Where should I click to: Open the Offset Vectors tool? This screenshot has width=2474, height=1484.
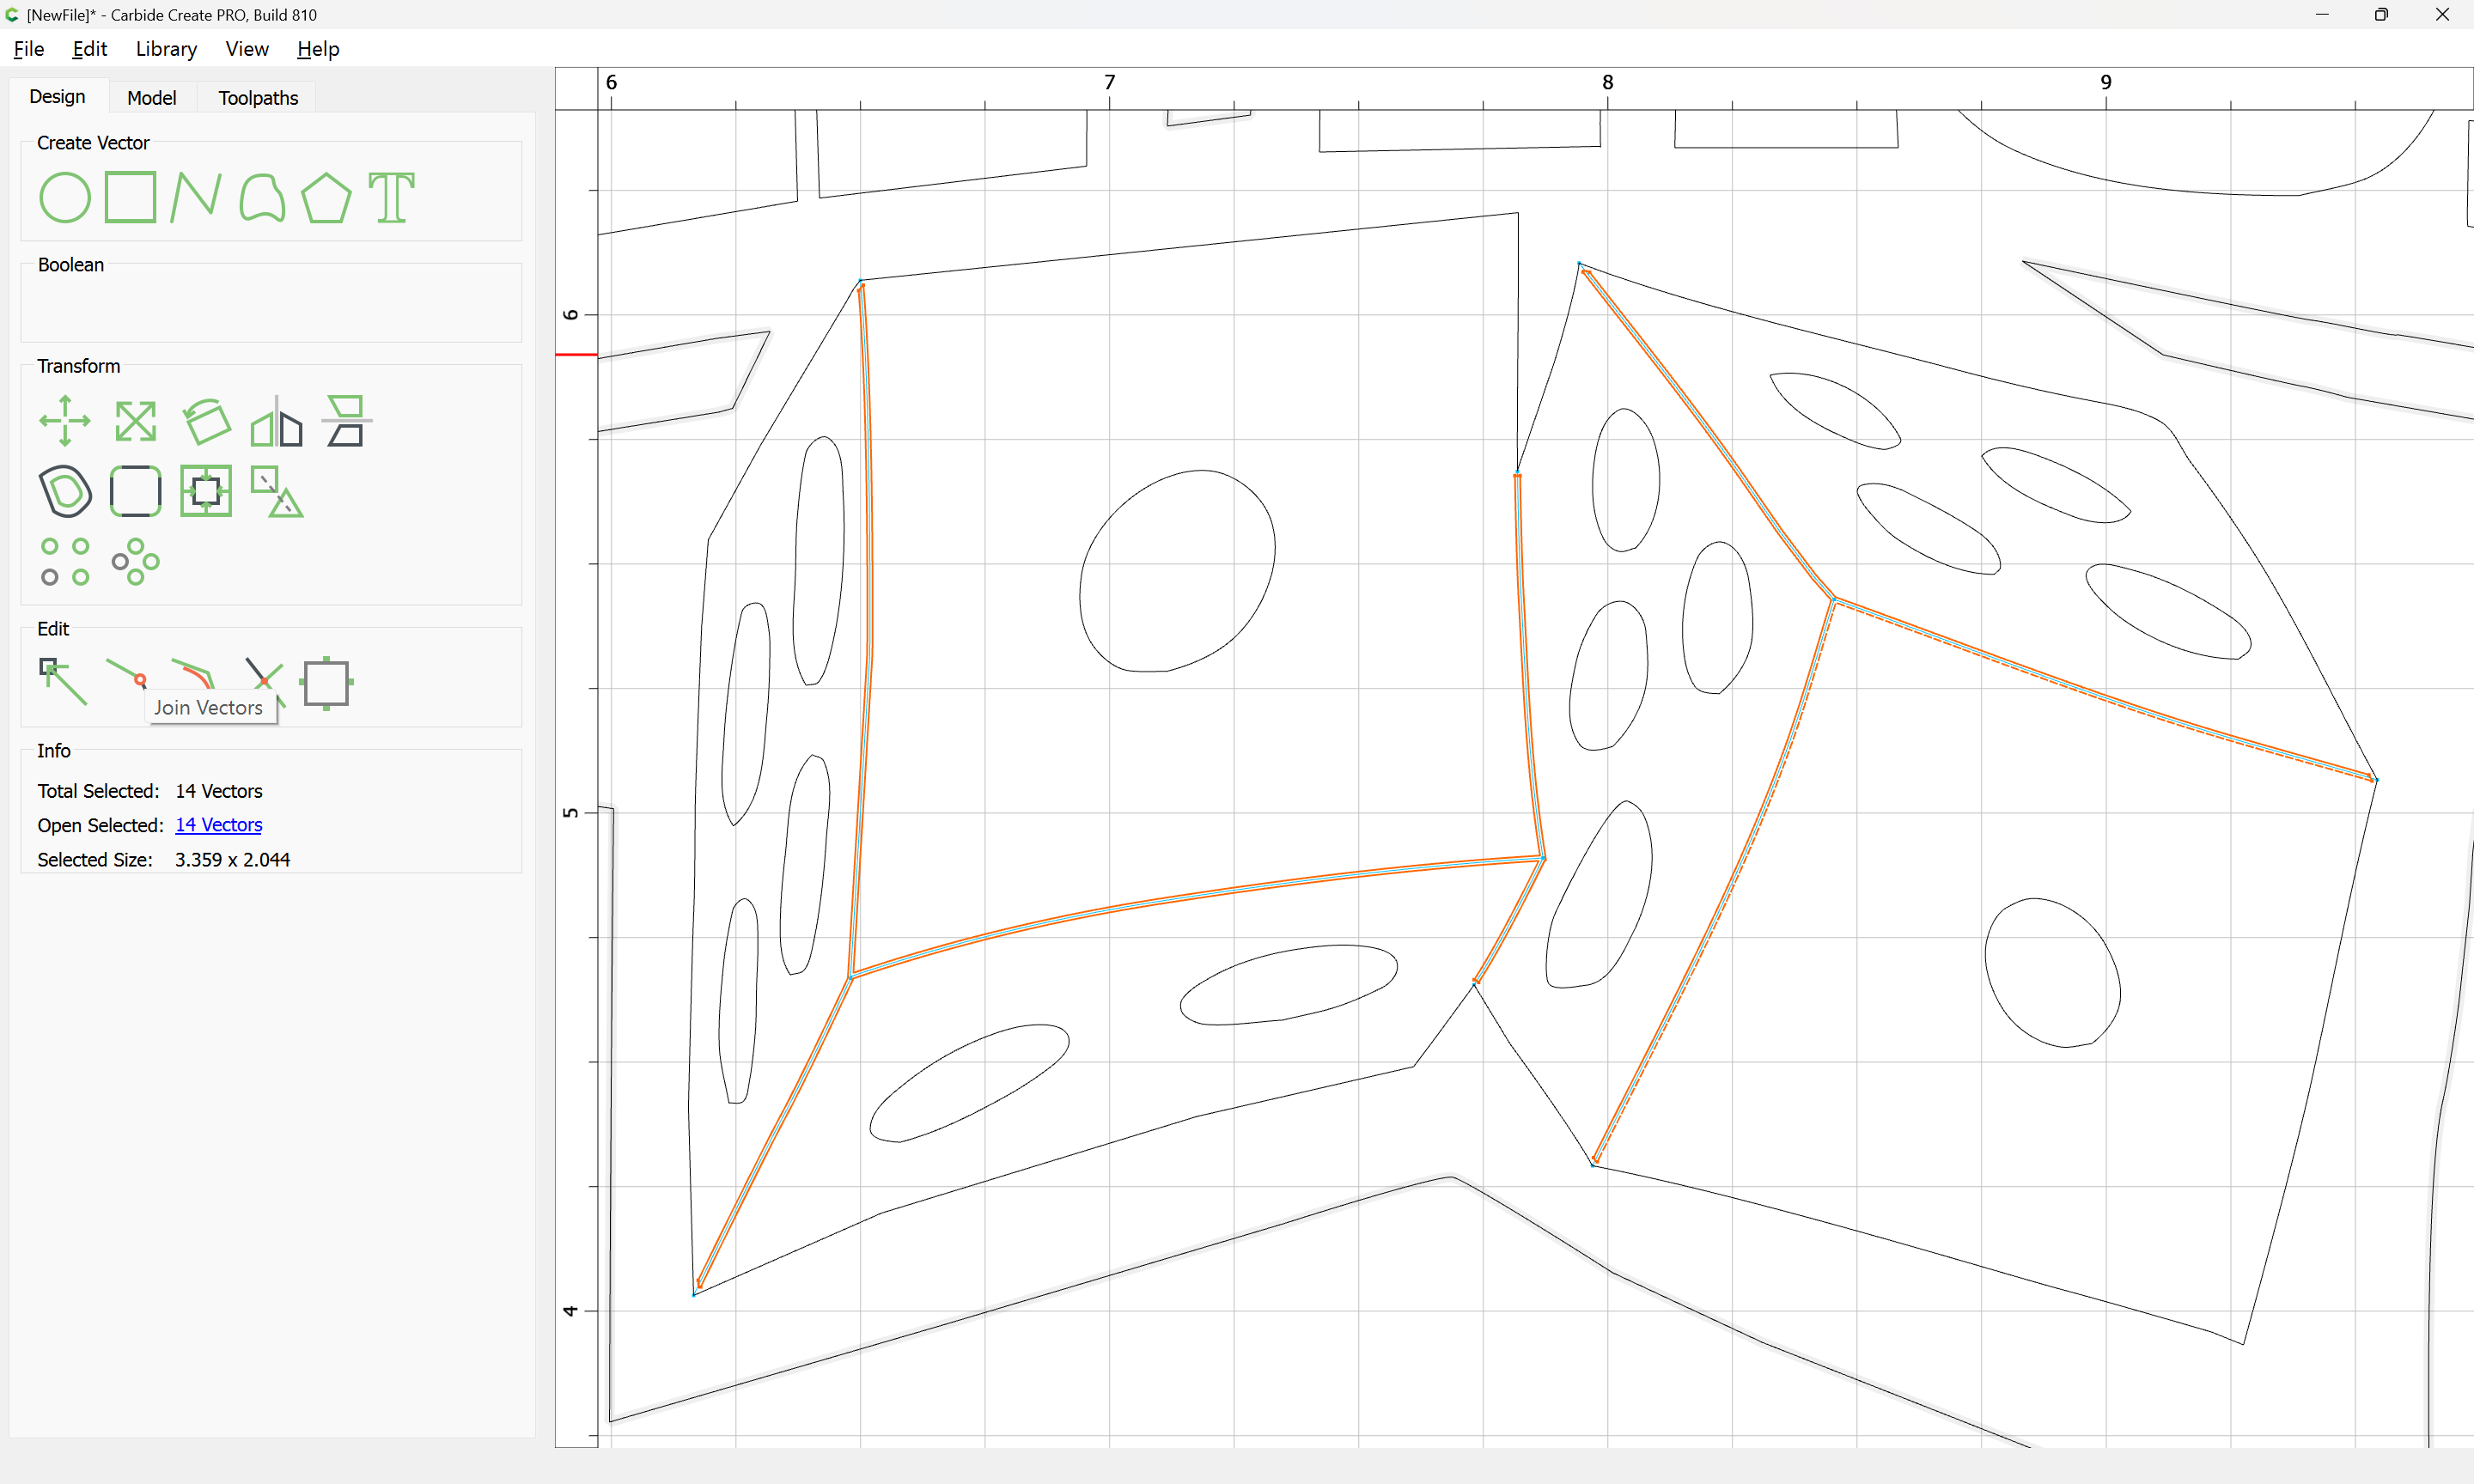pyautogui.click(x=65, y=491)
